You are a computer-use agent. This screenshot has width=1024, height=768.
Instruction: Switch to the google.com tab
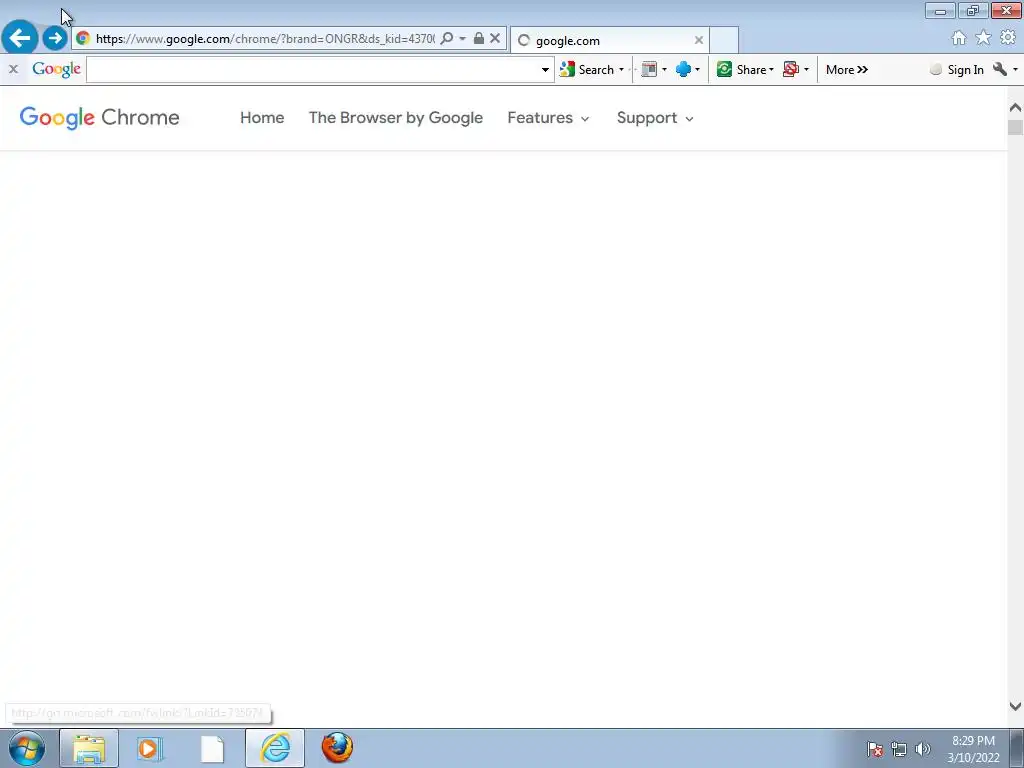(x=609, y=40)
